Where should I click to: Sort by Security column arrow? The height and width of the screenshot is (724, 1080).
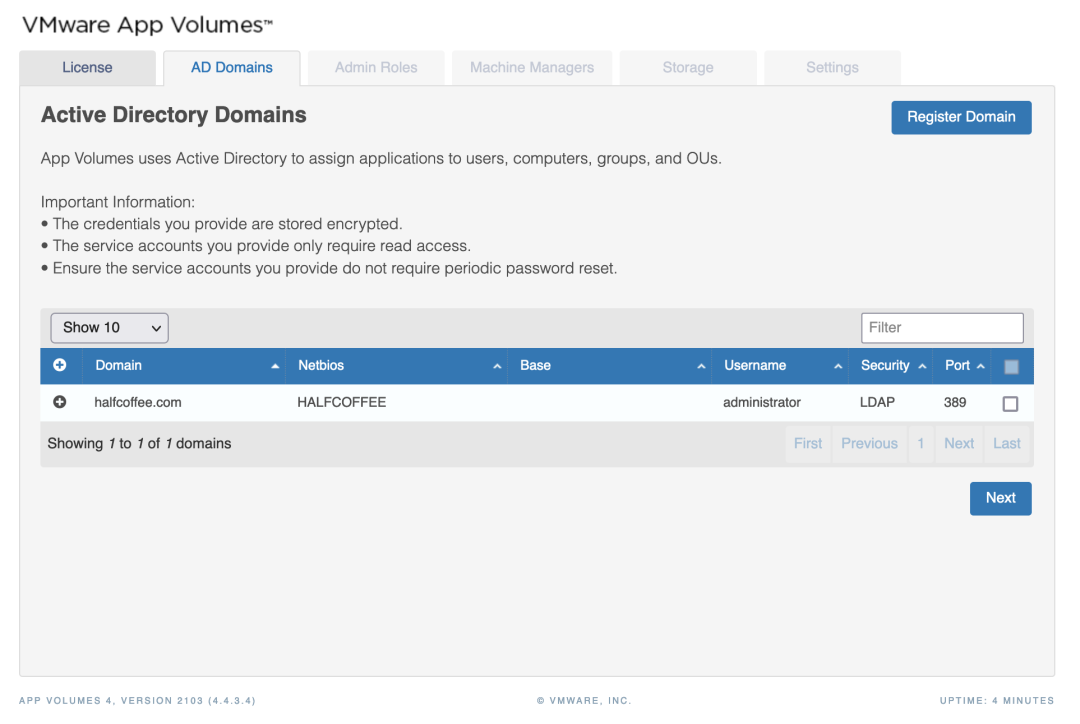pyautogui.click(x=922, y=366)
